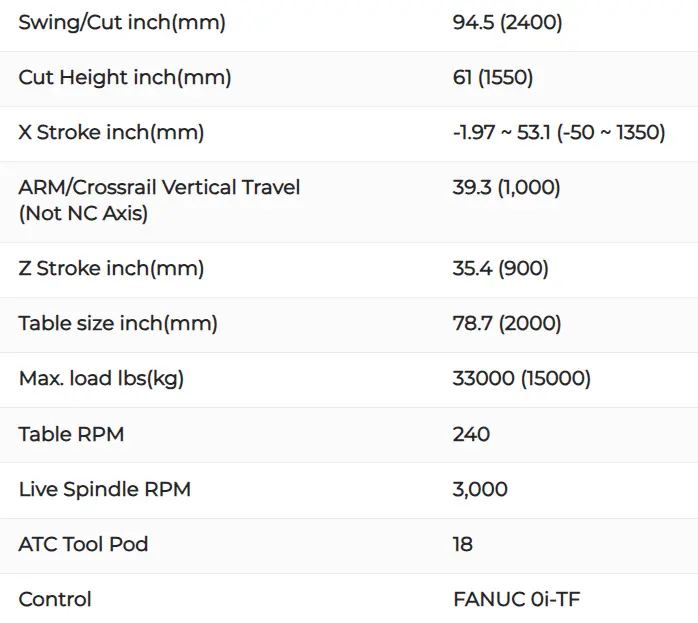The image size is (698, 623).
Task: Click the ATC Tool Pod label
Action: click(83, 544)
